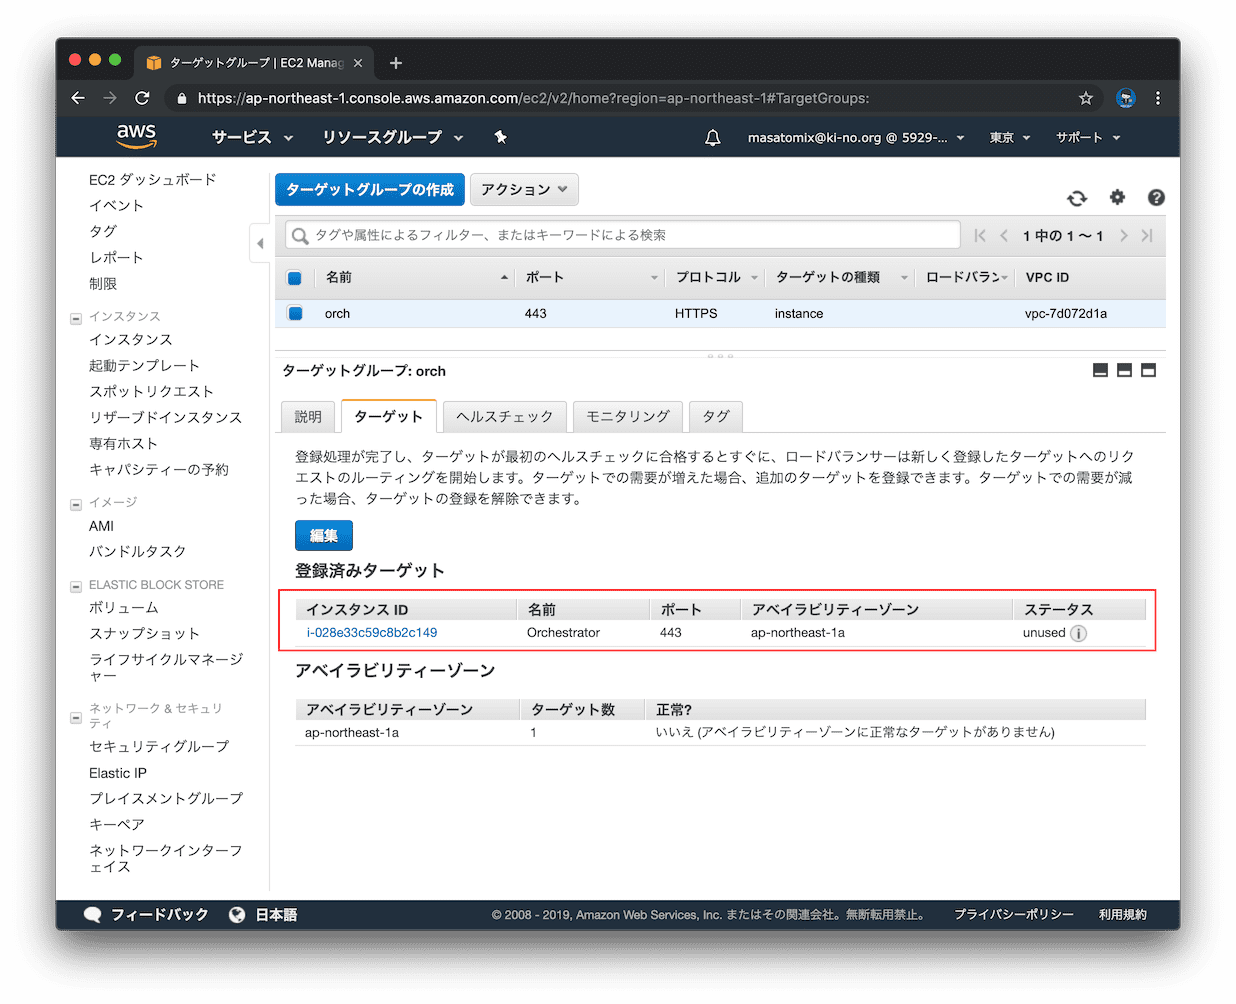Go to first page of results

980,236
